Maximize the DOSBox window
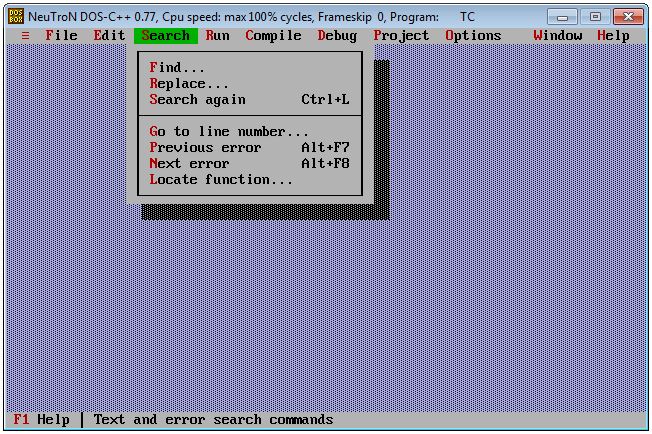652x434 pixels. point(595,17)
